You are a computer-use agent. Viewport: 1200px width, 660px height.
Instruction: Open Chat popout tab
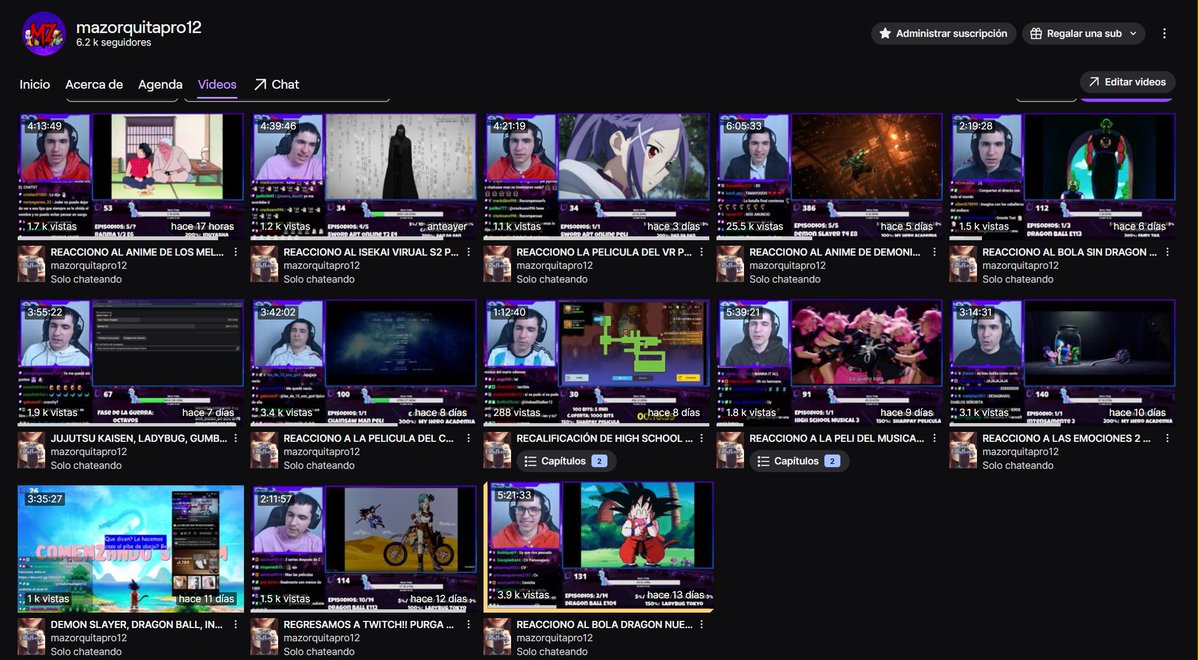tap(276, 84)
